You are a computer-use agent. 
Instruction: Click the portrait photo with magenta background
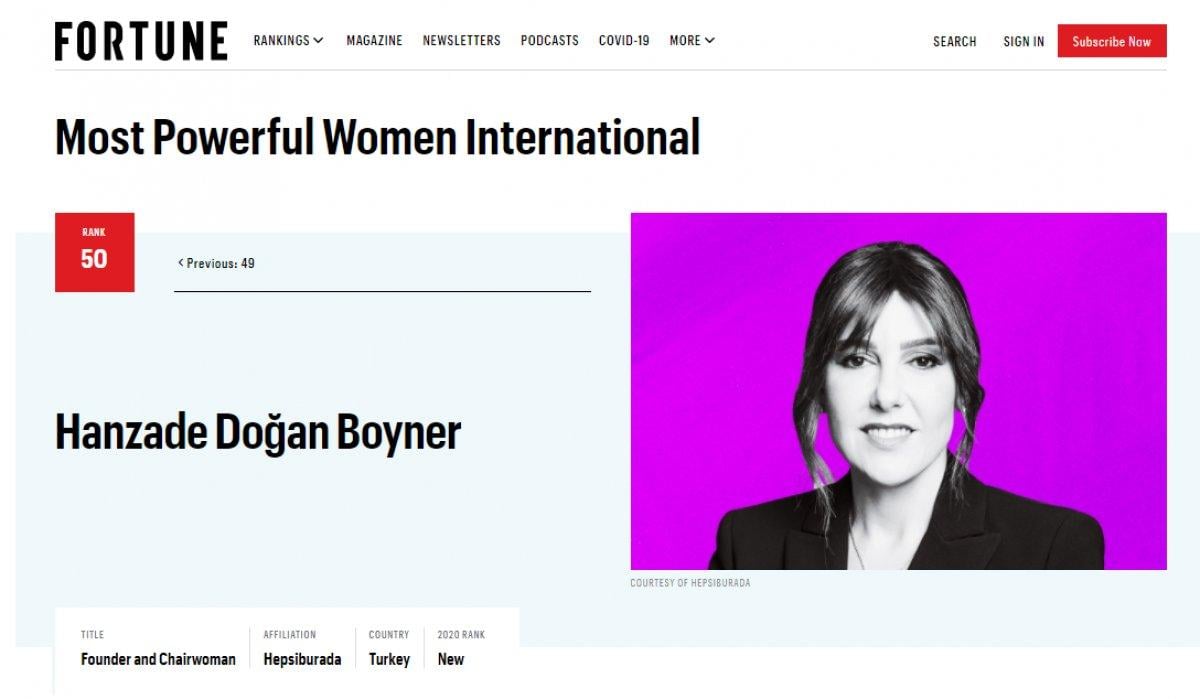898,391
